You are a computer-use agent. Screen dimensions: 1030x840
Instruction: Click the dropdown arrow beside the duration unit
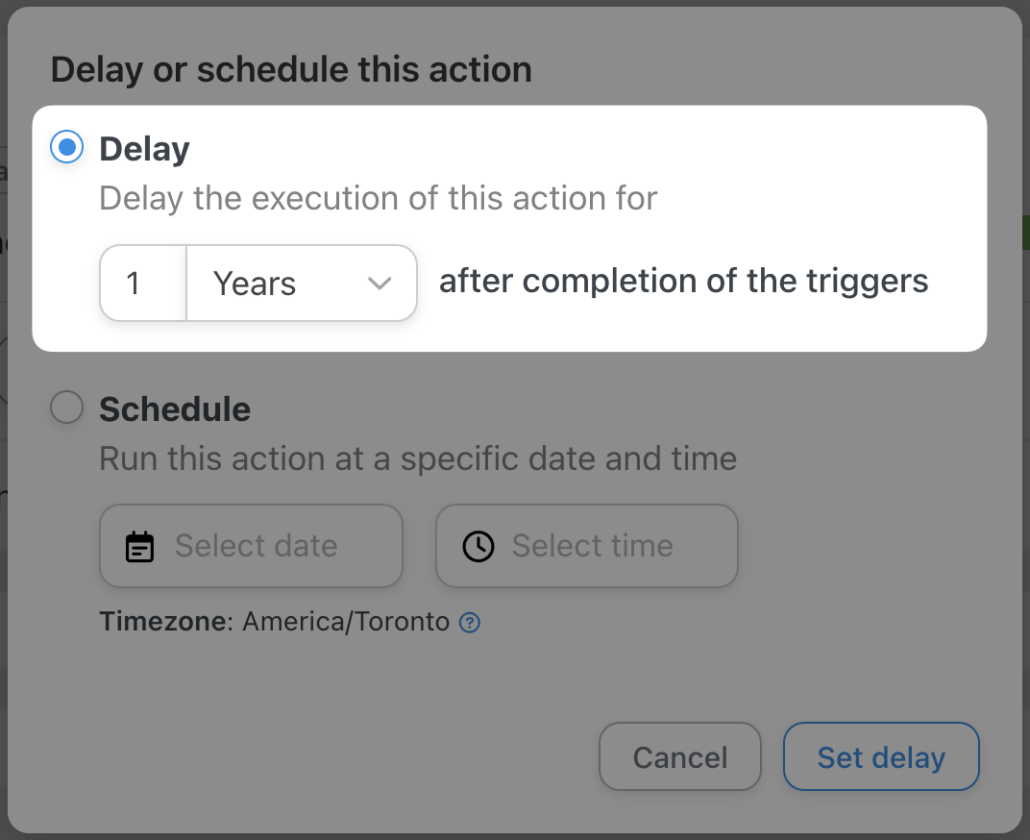click(379, 283)
